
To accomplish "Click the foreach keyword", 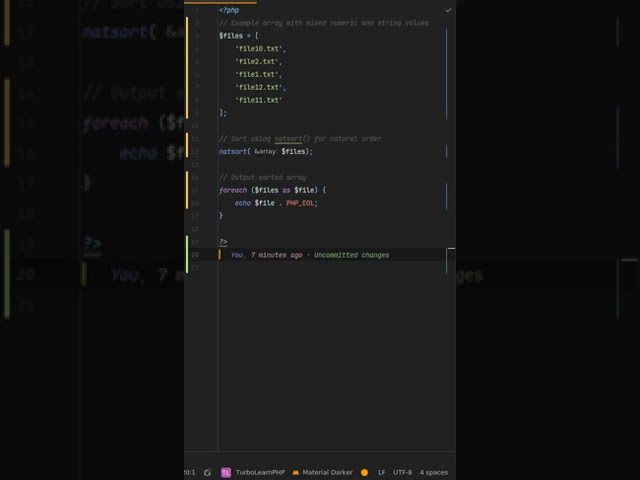I will pos(233,190).
